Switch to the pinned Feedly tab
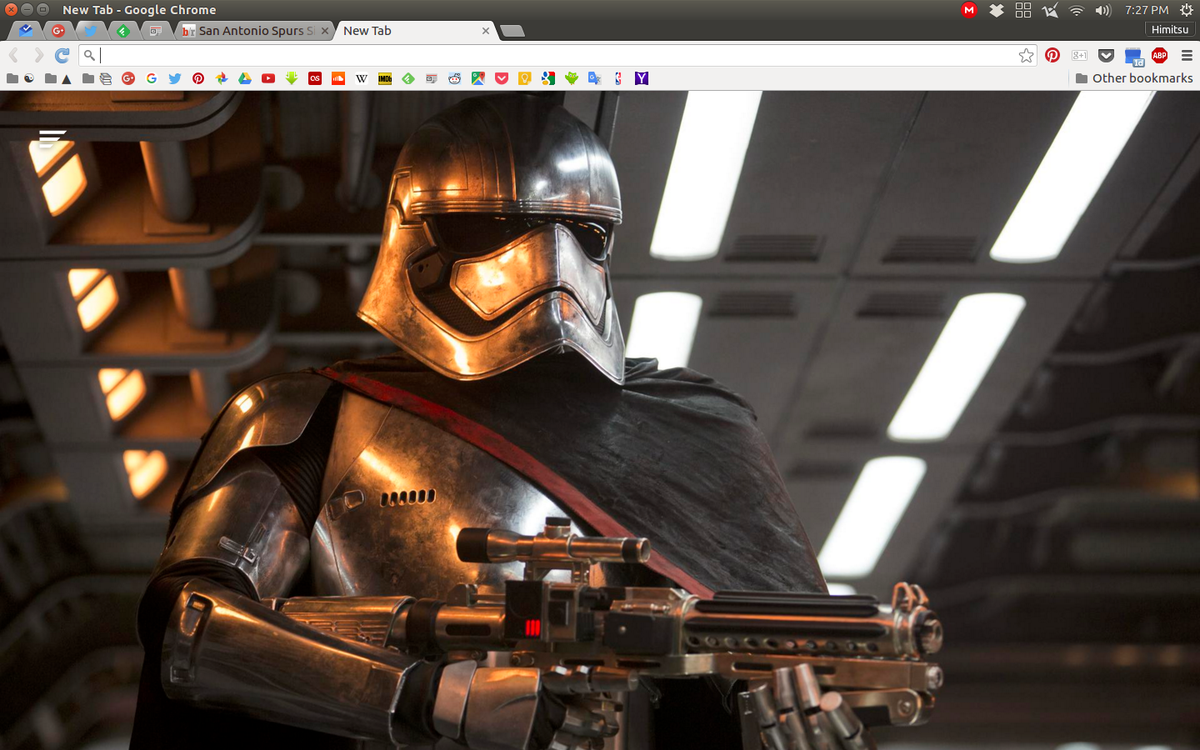 point(122,31)
